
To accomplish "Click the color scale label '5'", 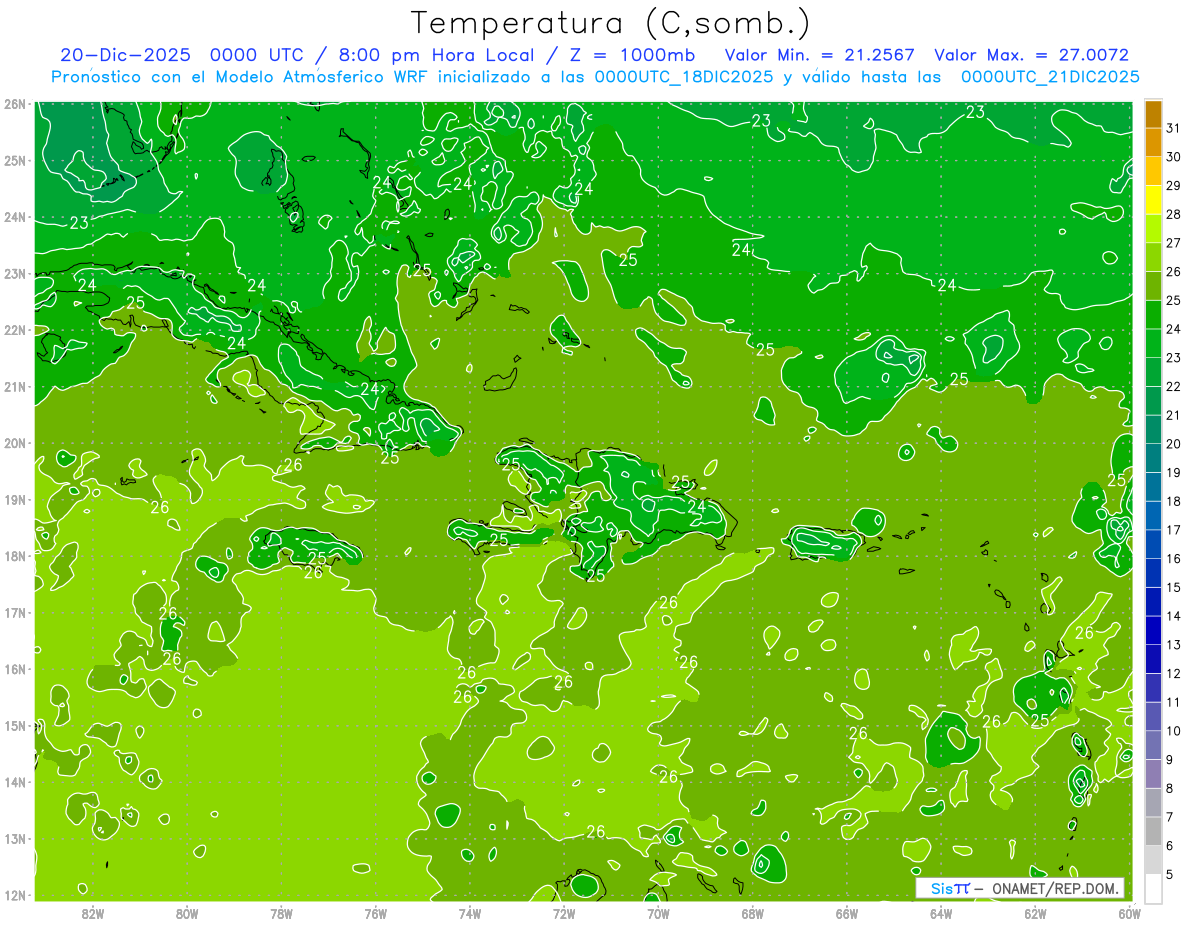I will [x=1169, y=874].
